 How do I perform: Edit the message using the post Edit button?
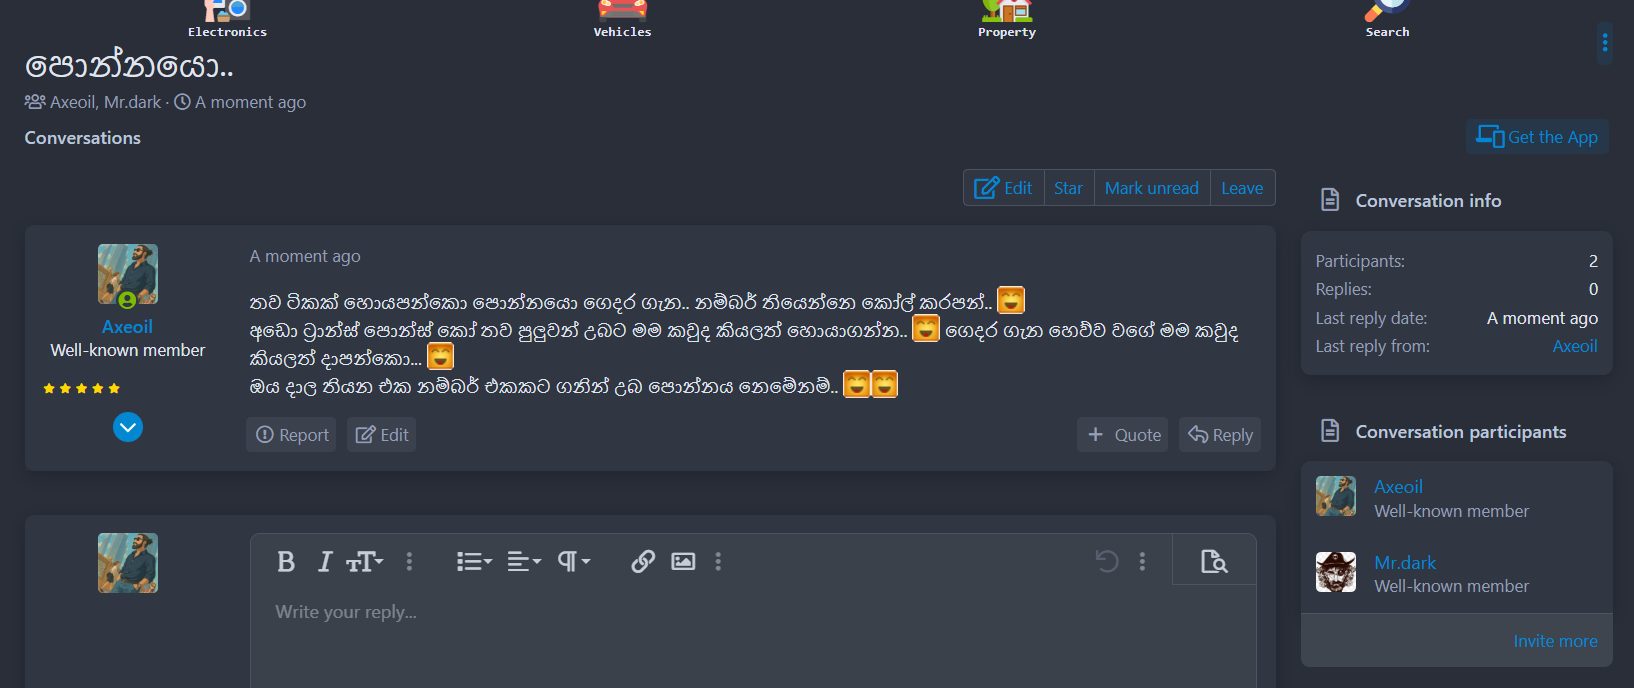[381, 435]
